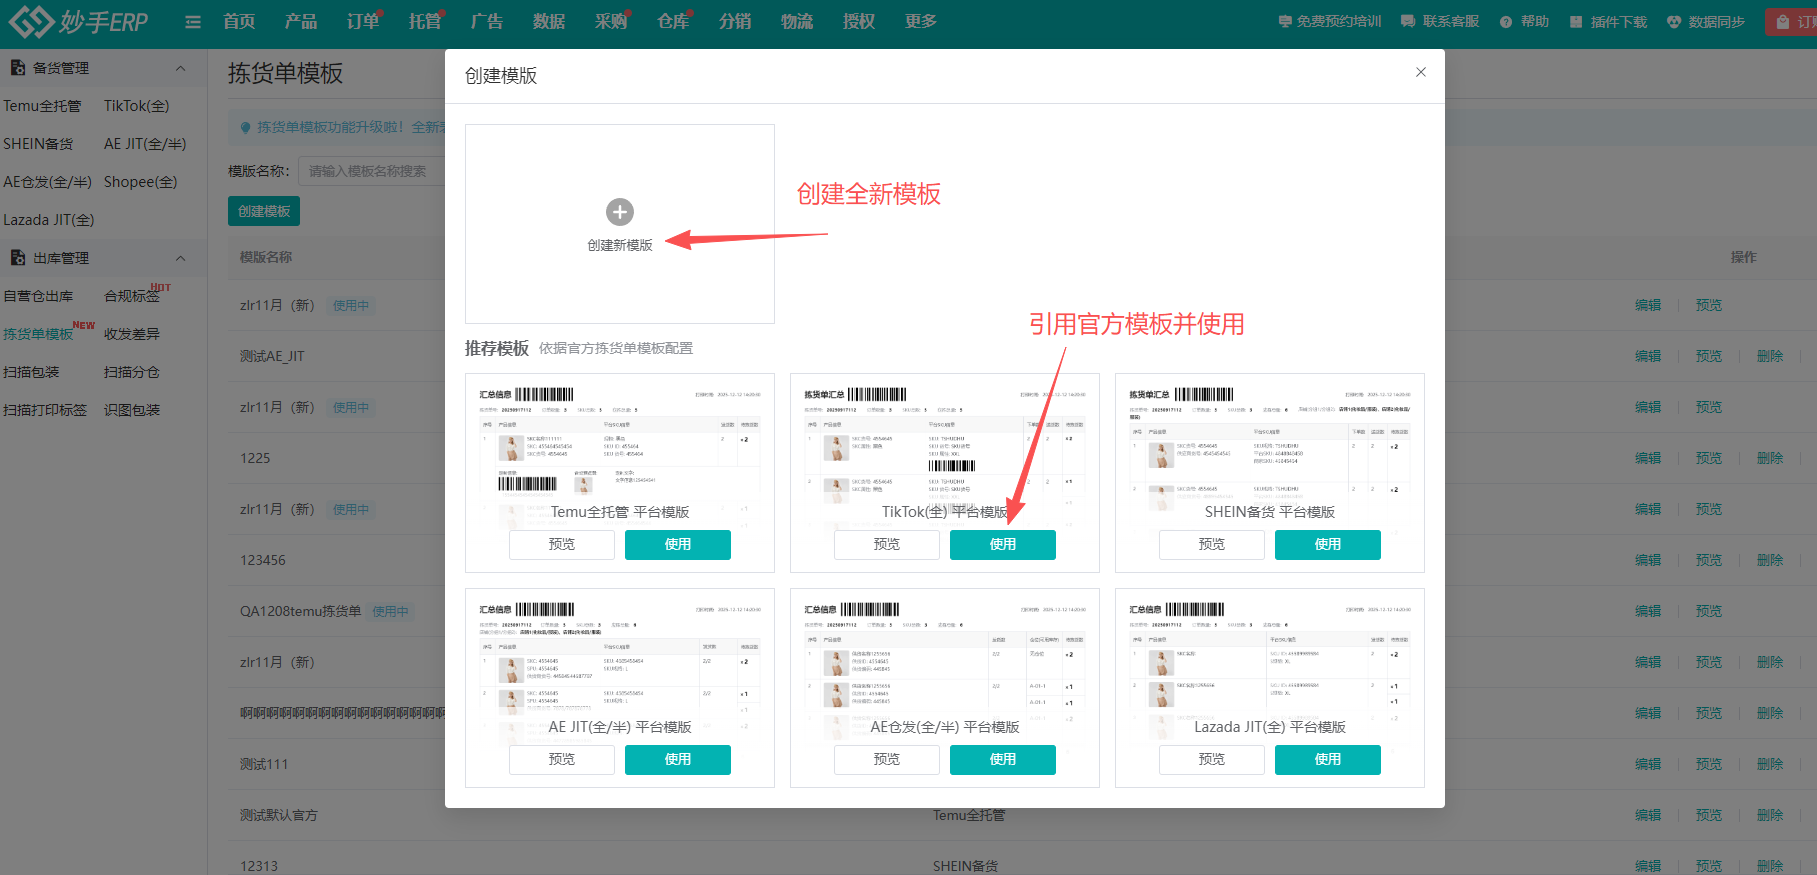Image resolution: width=1817 pixels, height=875 pixels.
Task: Open 合规标签 in the sidebar
Action: pyautogui.click(x=132, y=296)
